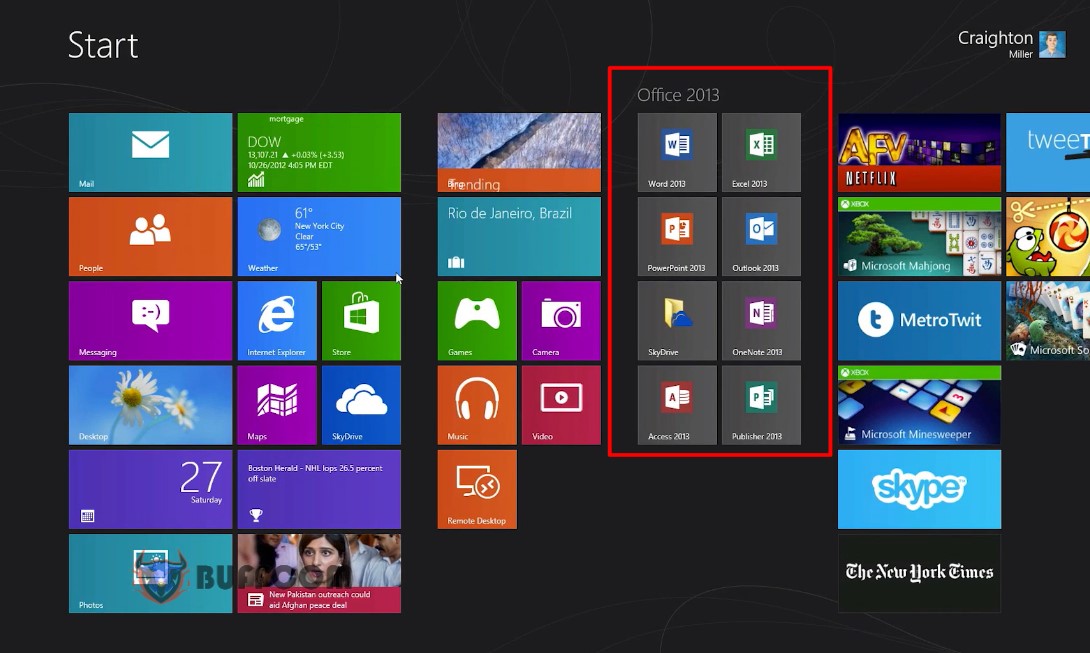The image size is (1090, 653).
Task: Launch Internet Explorer
Action: coord(277,321)
